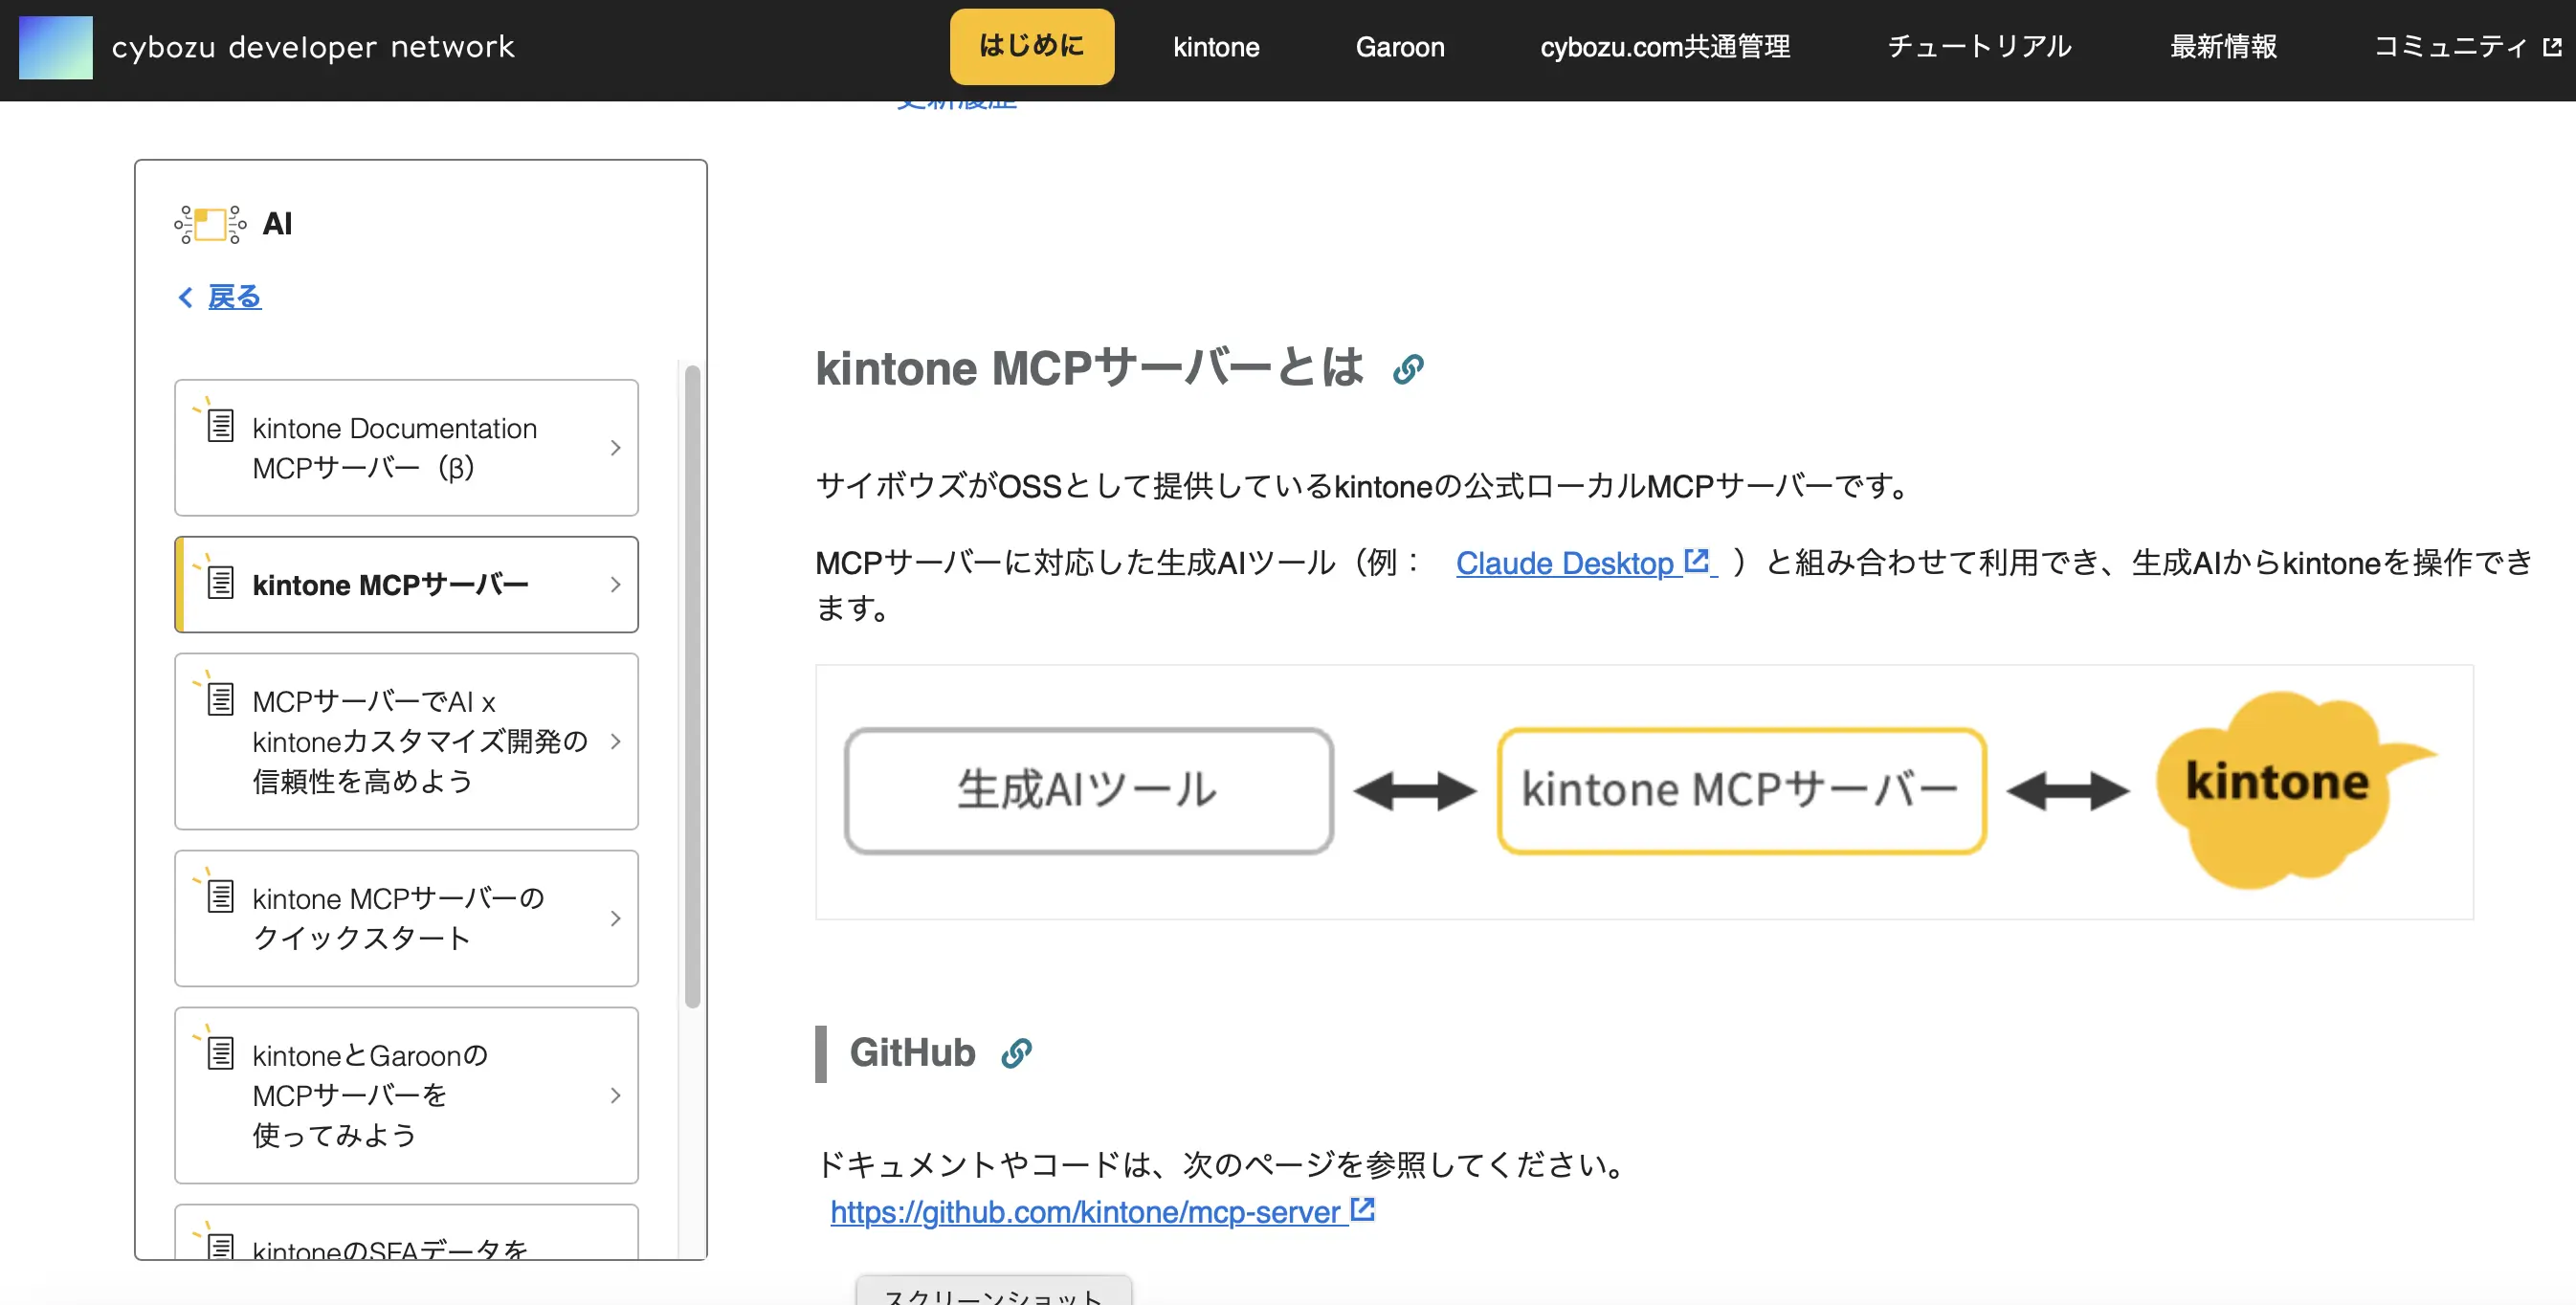
Task: Click document icon of MCPサーバーでAI article
Action: point(220,699)
